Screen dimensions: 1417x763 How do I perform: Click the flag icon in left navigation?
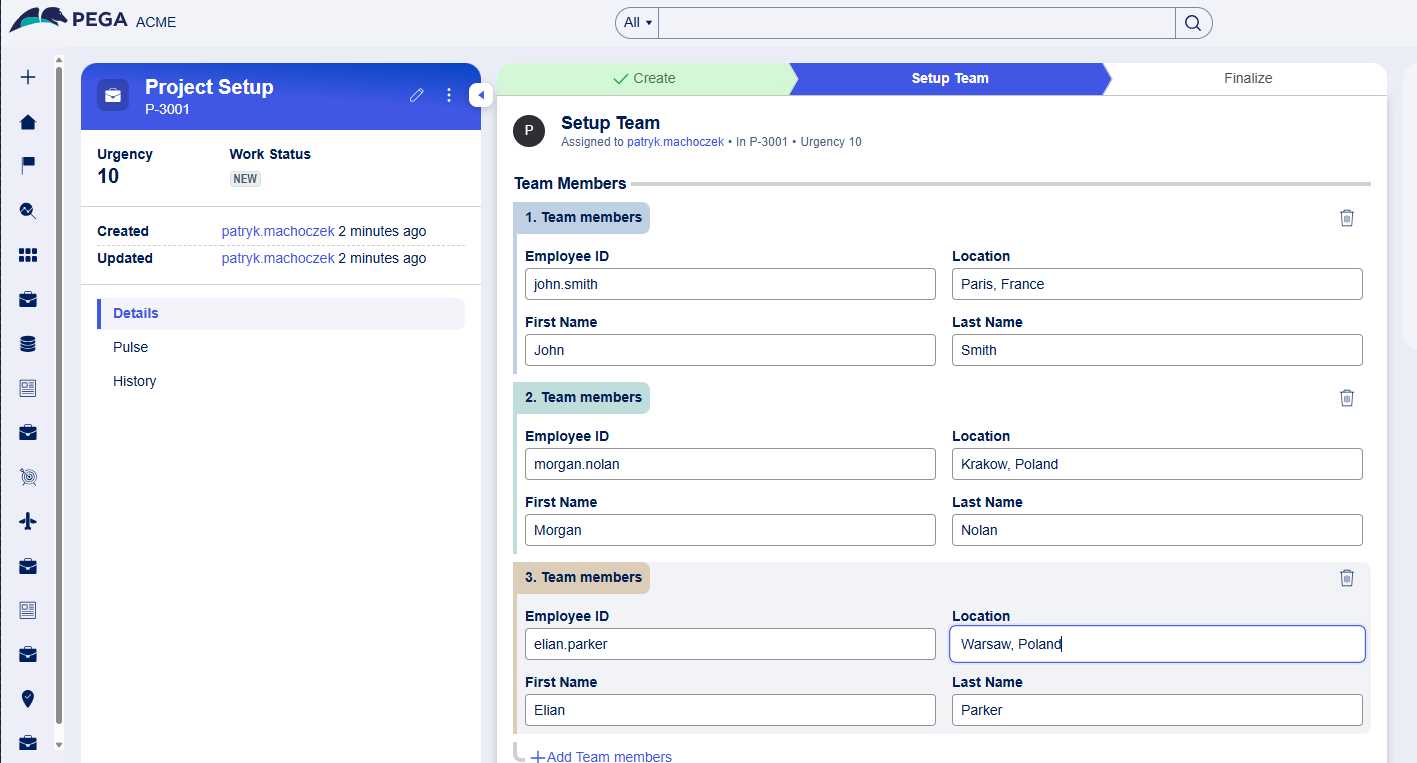[x=28, y=165]
